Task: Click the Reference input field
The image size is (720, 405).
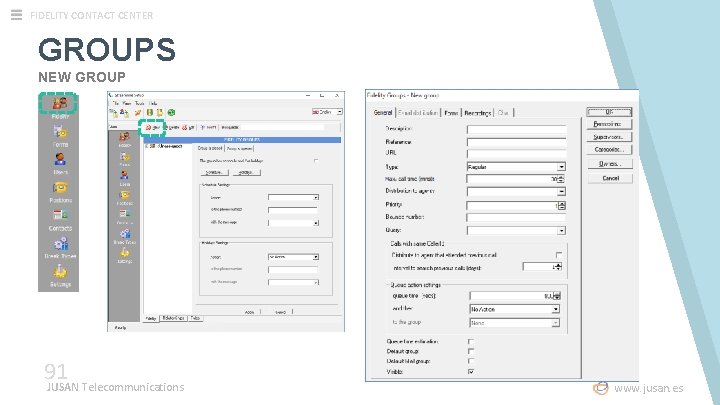Action: pyautogui.click(x=516, y=142)
